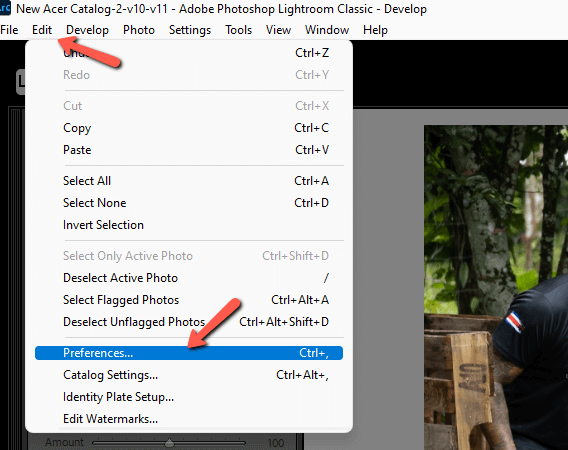Viewport: 568px width, 450px height.
Task: Click the Amount slider handle
Action: point(169,442)
